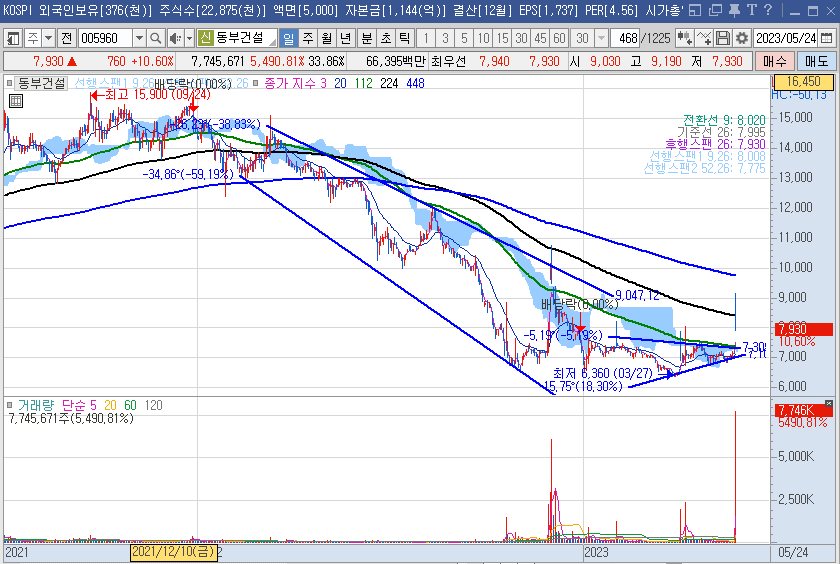
Task: Select the 년 yearly chart period
Action: (346, 38)
